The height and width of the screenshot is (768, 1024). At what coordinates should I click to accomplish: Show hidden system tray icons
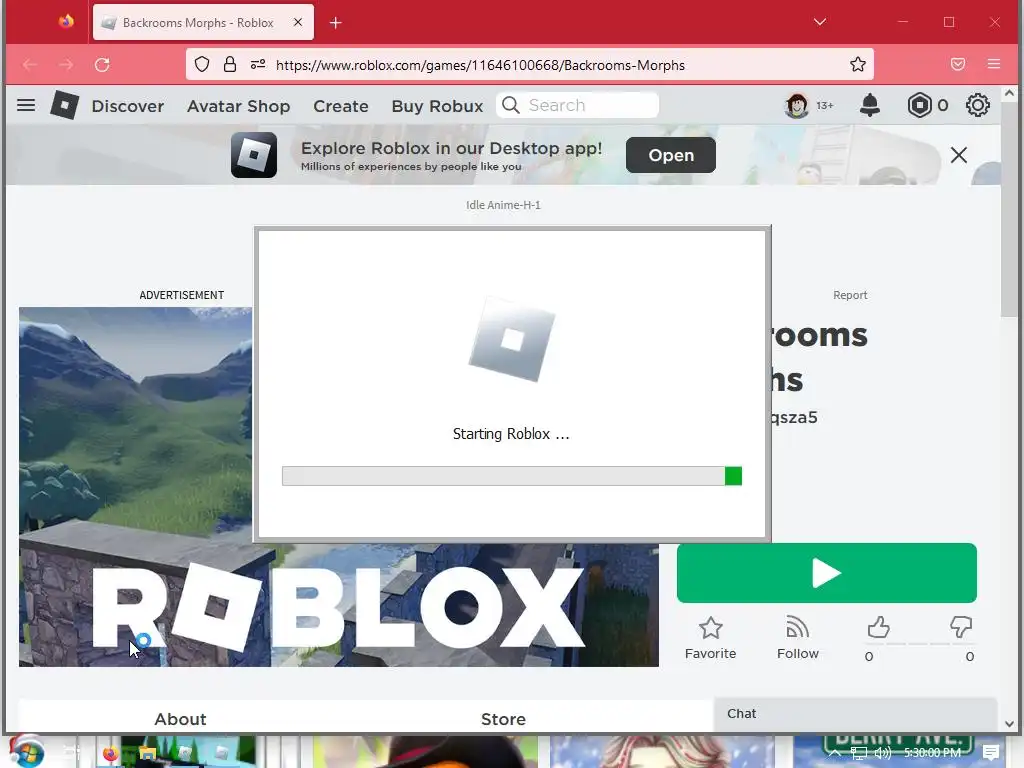coord(834,753)
